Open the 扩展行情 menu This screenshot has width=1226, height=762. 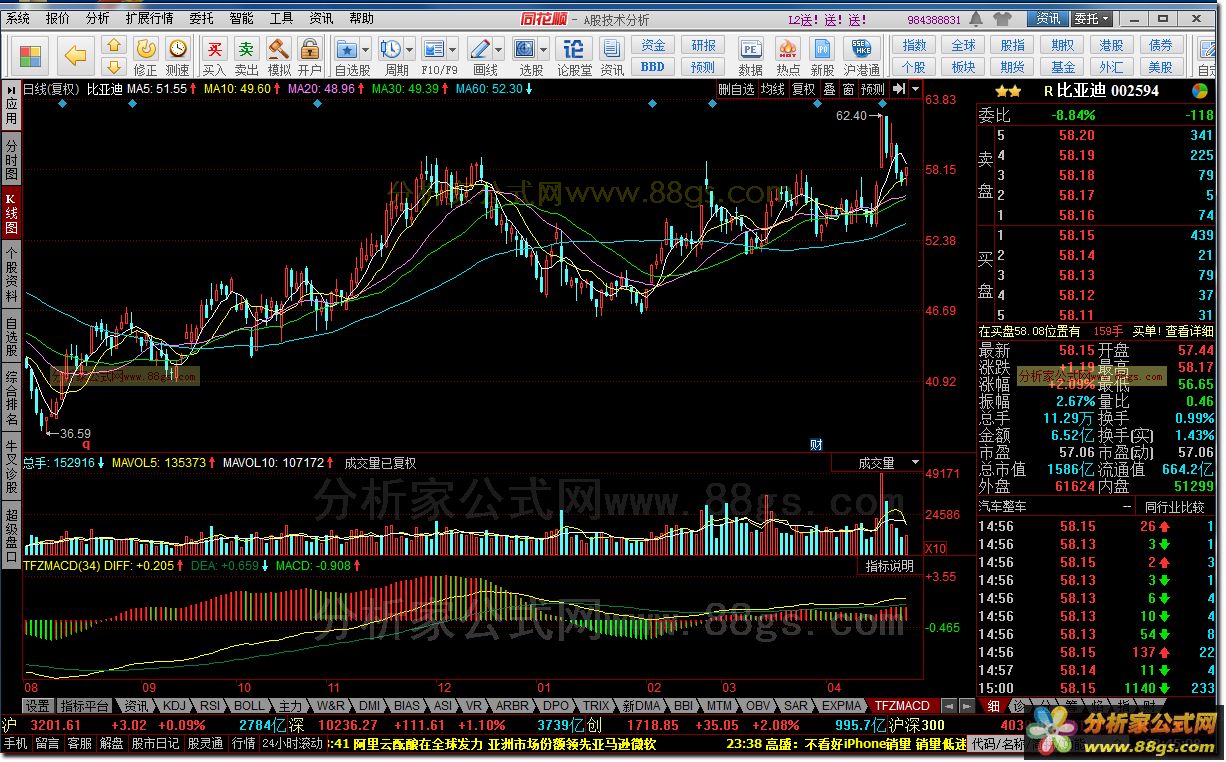[x=149, y=18]
